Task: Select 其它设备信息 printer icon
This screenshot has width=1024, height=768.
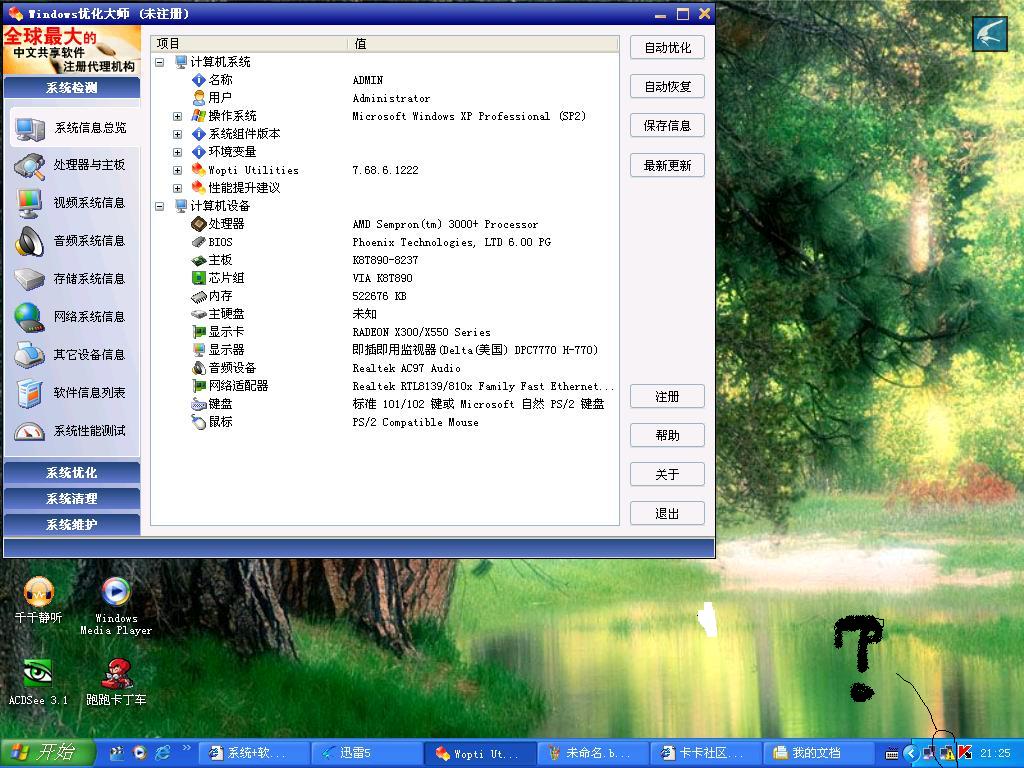Action: pos(30,355)
